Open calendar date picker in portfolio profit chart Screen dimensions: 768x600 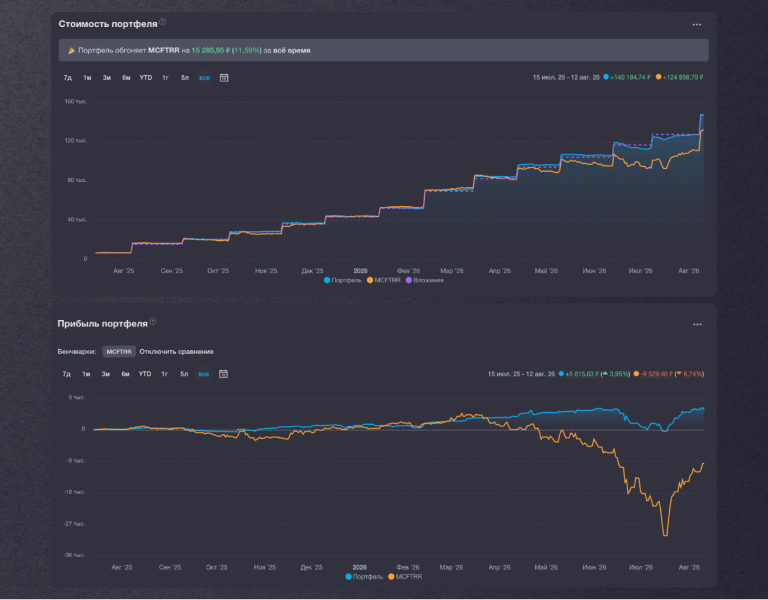click(223, 374)
